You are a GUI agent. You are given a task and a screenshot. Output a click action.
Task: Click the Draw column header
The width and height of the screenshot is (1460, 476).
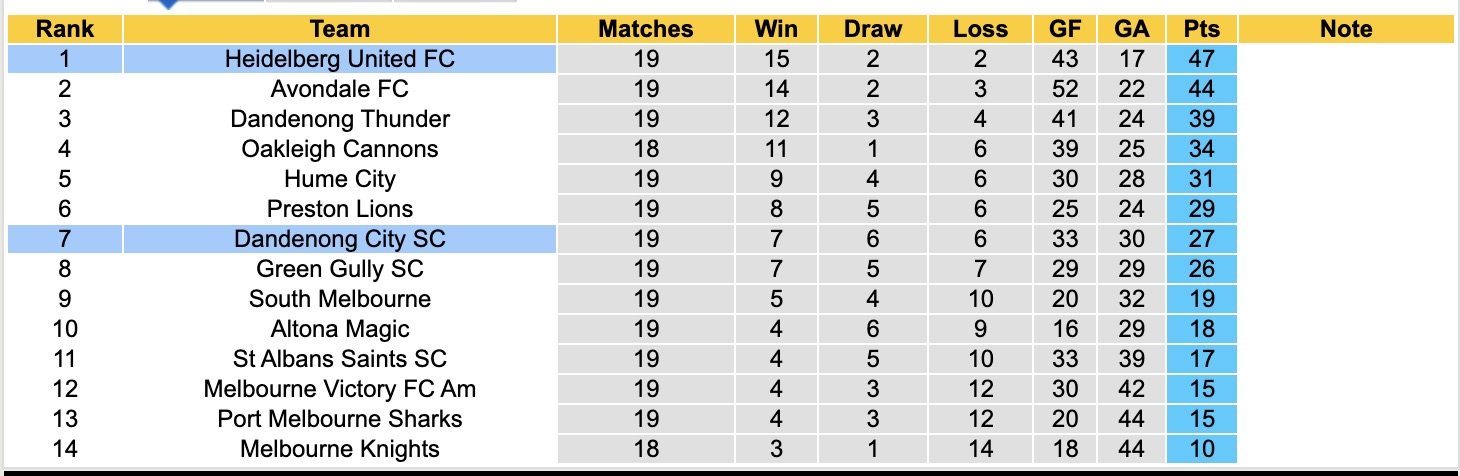872,29
